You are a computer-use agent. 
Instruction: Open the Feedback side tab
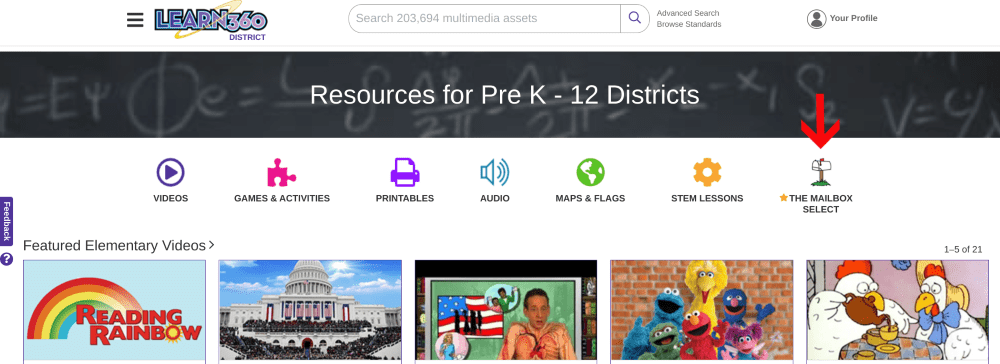(x=6, y=221)
